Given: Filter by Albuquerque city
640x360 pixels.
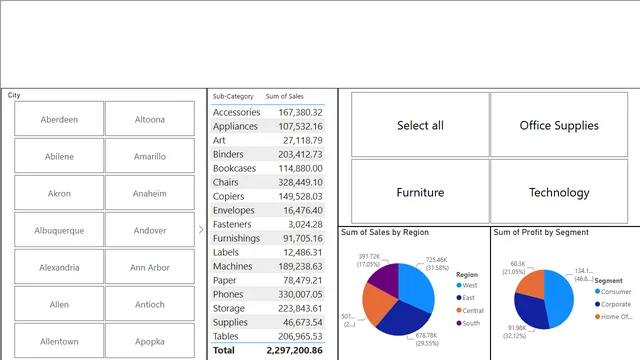Looking at the screenshot, I should tap(59, 230).
